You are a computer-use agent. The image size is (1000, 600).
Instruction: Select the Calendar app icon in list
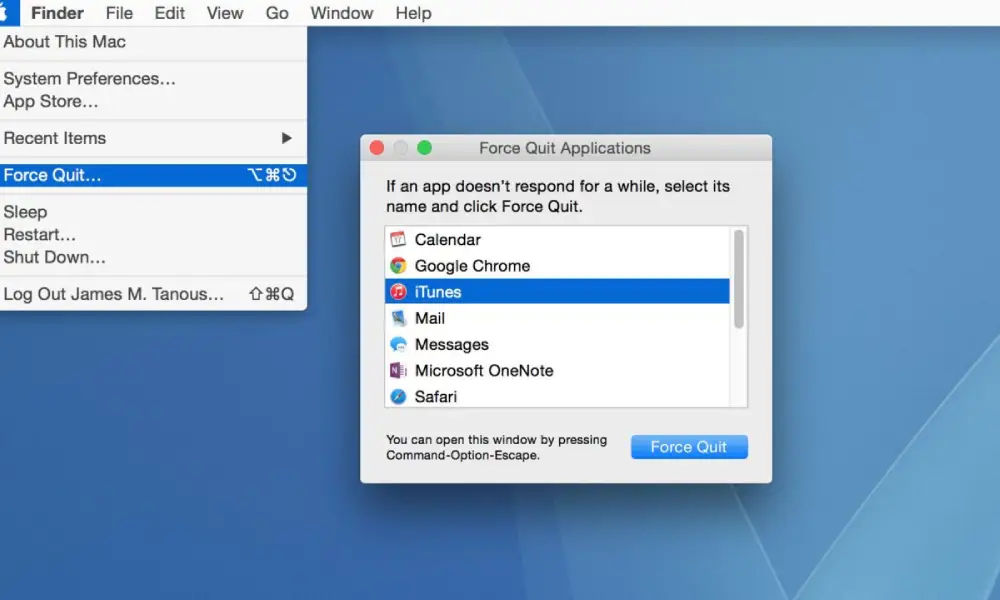coord(398,239)
